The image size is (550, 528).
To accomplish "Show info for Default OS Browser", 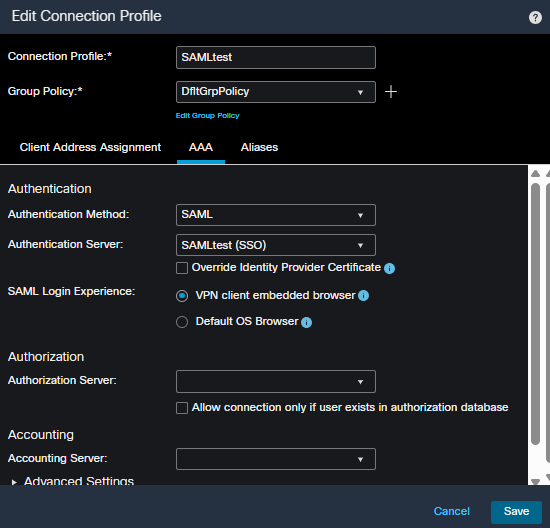I will click(306, 322).
